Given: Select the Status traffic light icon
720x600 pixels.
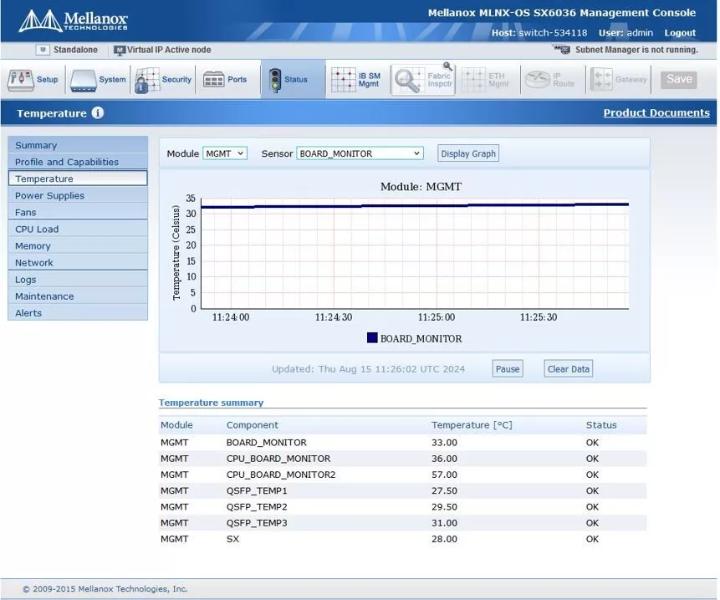Looking at the screenshot, I should [x=275, y=80].
